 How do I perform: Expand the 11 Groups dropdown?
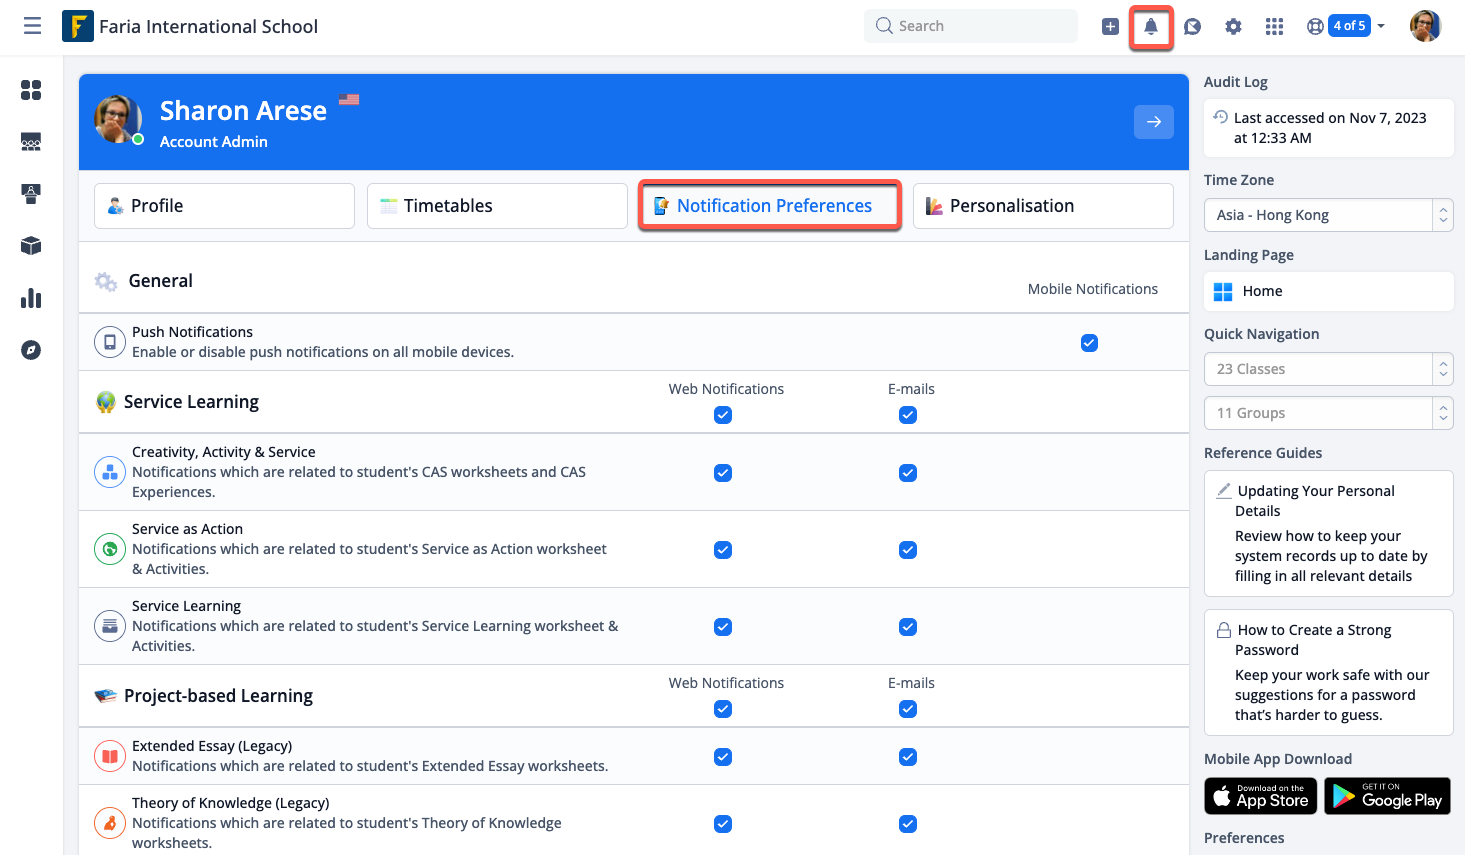[x=1328, y=413]
